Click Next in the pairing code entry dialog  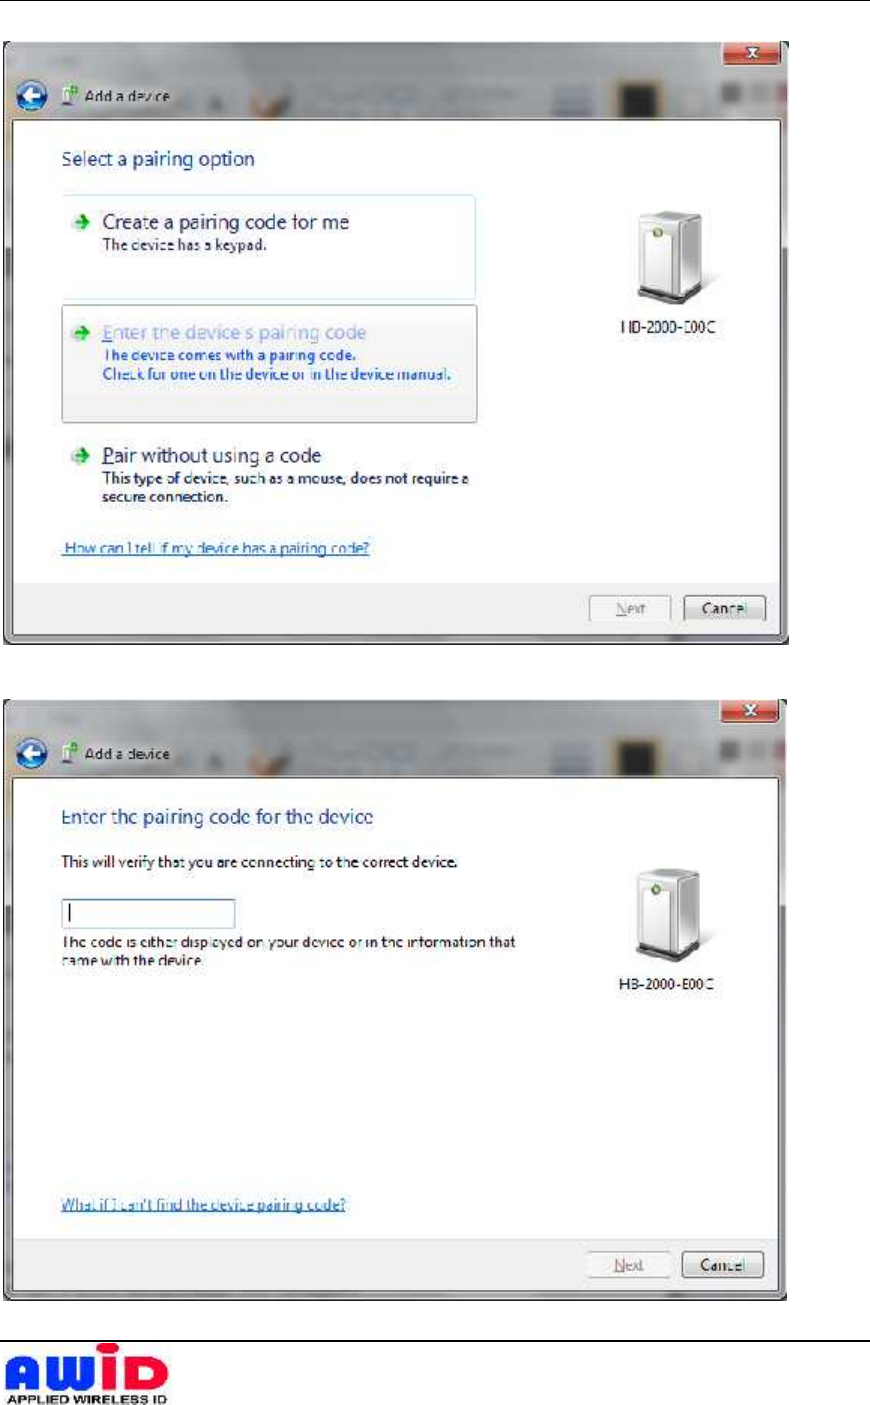click(628, 1265)
